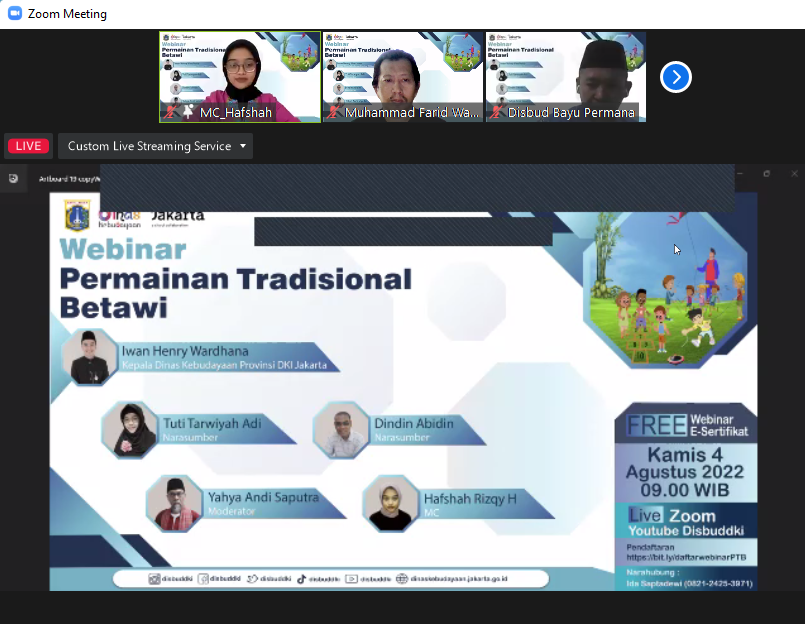Image resolution: width=805 pixels, height=624 pixels.
Task: Click the YouTube disbuddki icon in footer
Action: (x=351, y=579)
